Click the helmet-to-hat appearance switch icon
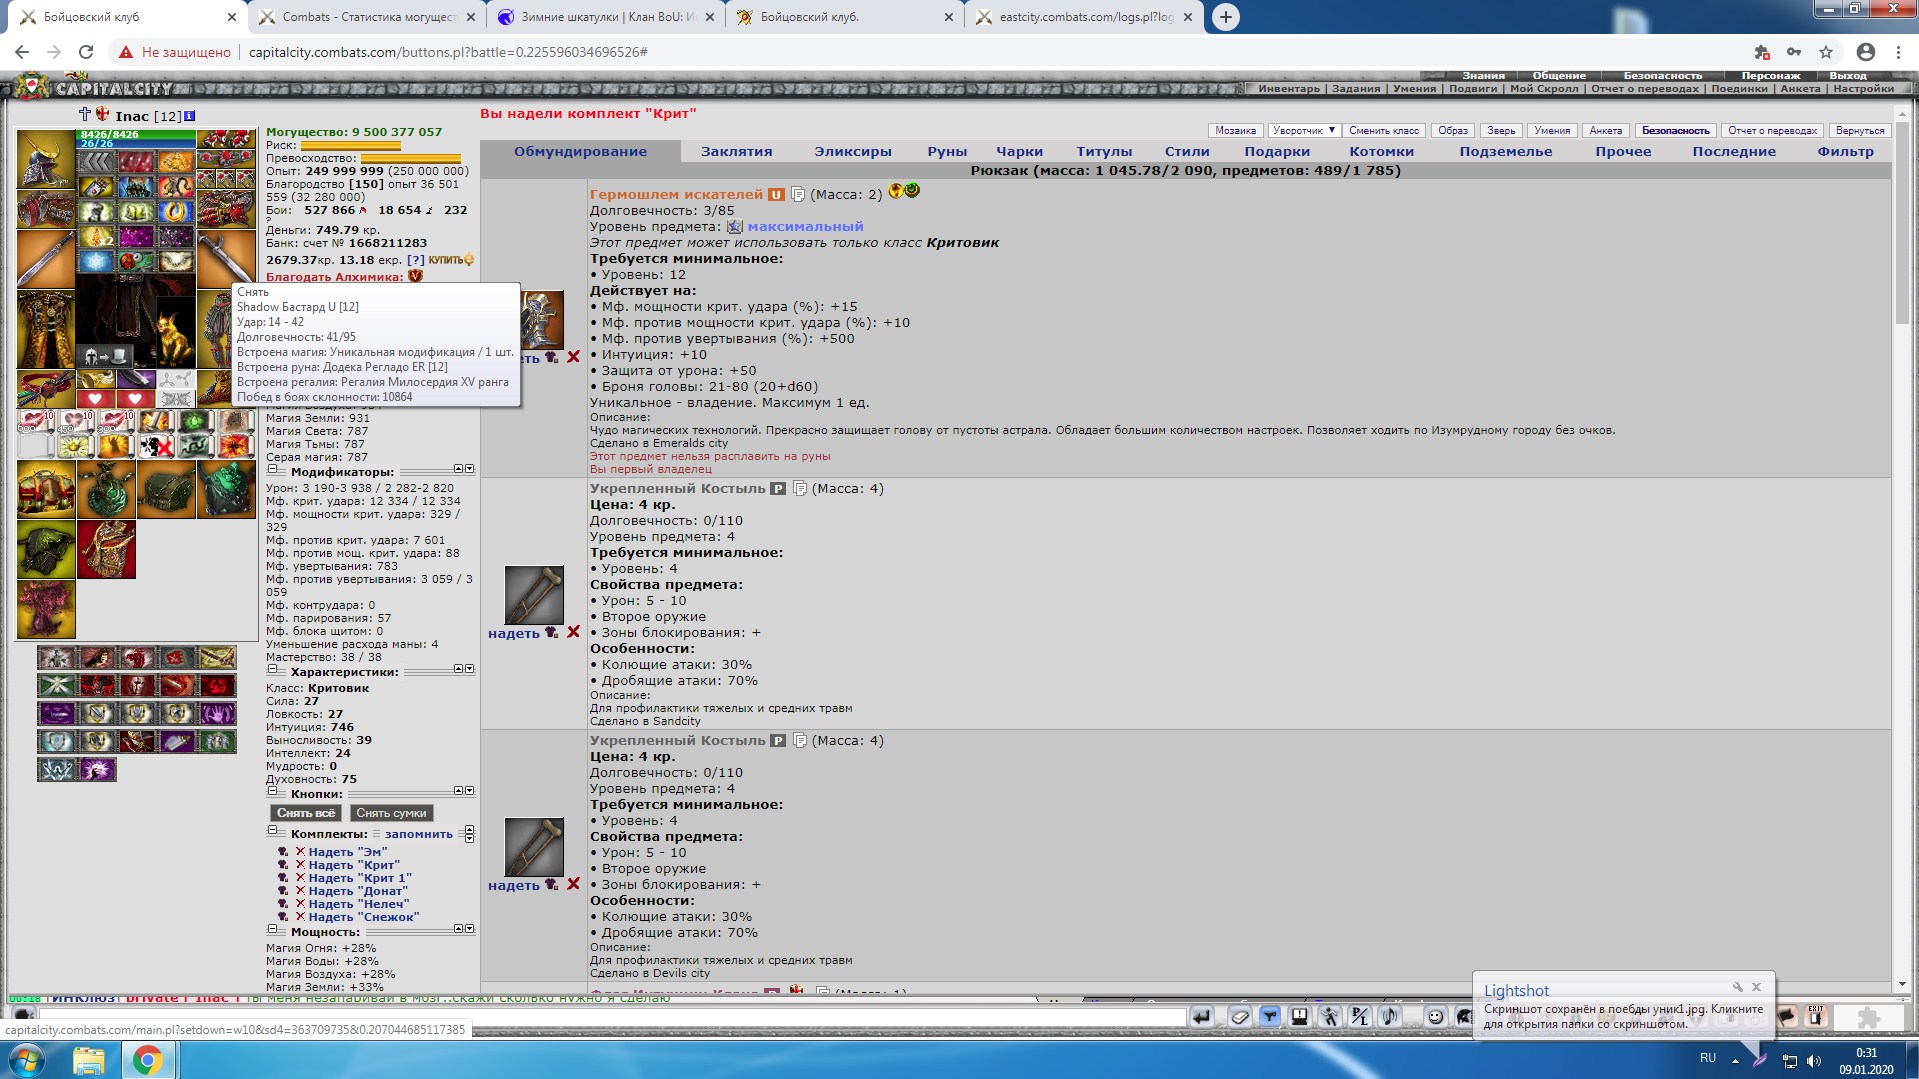The width and height of the screenshot is (1919, 1079). coord(105,356)
